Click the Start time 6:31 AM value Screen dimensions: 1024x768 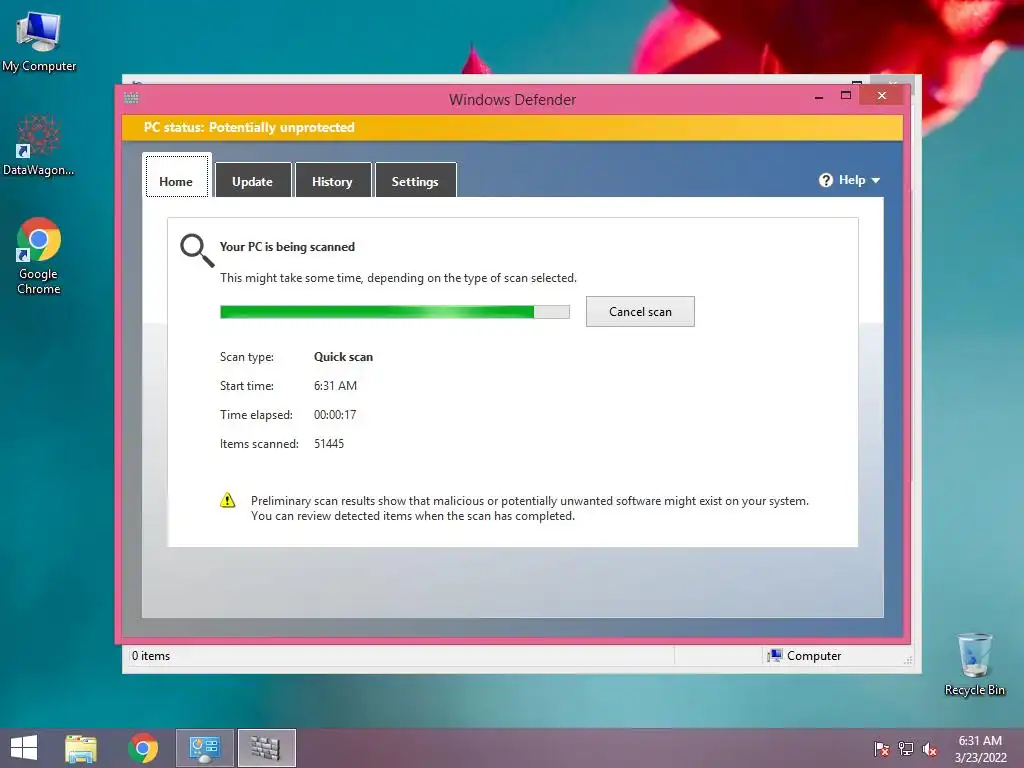pyautogui.click(x=335, y=386)
